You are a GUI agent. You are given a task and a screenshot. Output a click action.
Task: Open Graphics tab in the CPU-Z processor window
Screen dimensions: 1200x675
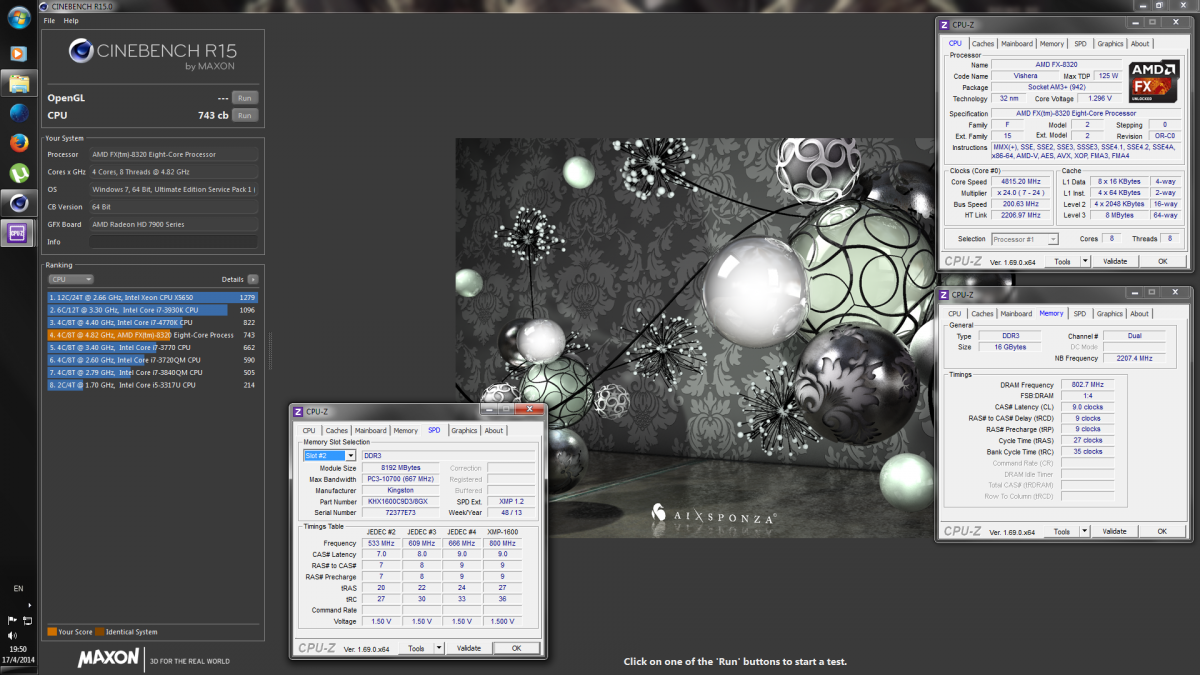(x=1110, y=44)
